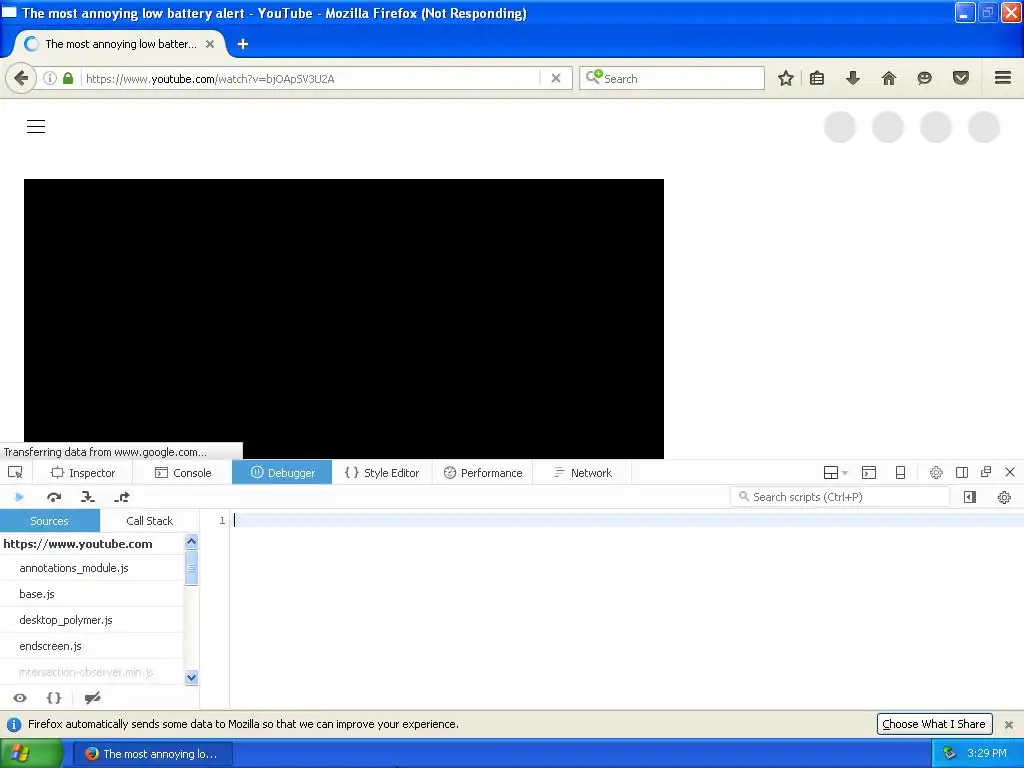This screenshot has width=1024, height=768.
Task: Activate the element picker in devtools
Action: tap(15, 472)
